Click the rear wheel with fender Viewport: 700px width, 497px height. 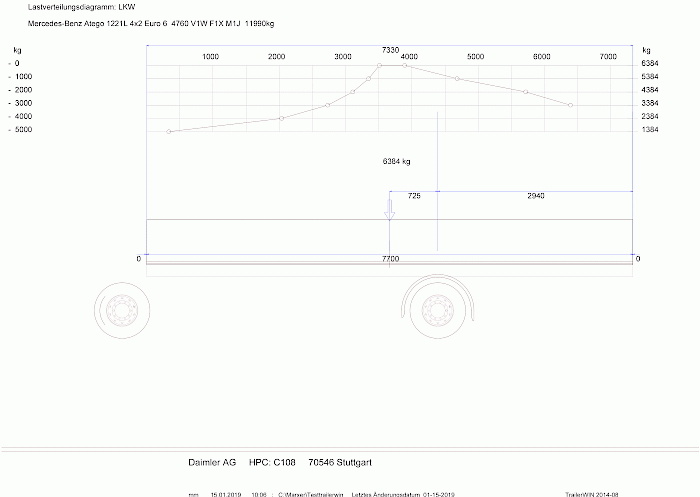tap(437, 309)
